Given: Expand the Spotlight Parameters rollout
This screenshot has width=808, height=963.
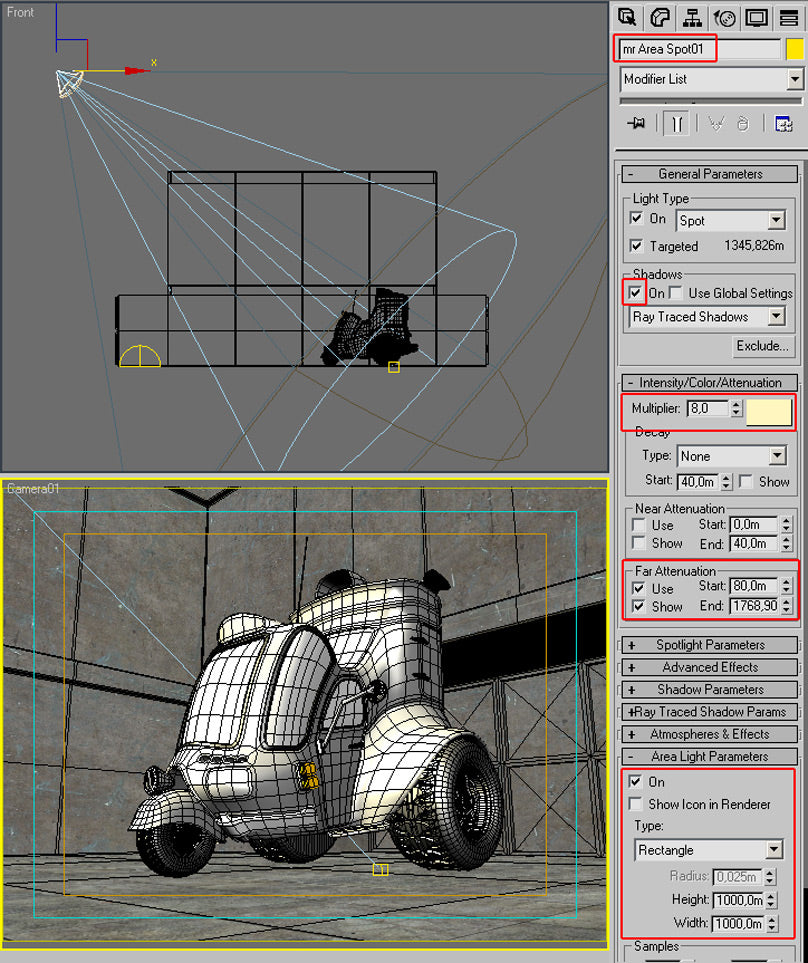Looking at the screenshot, I should tap(709, 644).
